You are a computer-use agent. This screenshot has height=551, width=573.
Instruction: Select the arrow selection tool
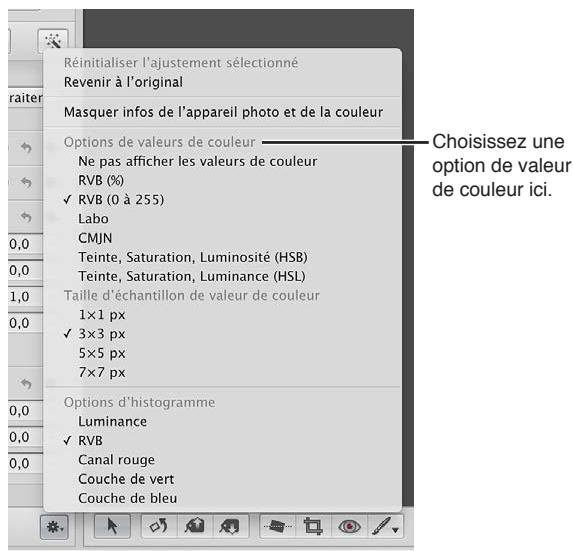point(112,526)
